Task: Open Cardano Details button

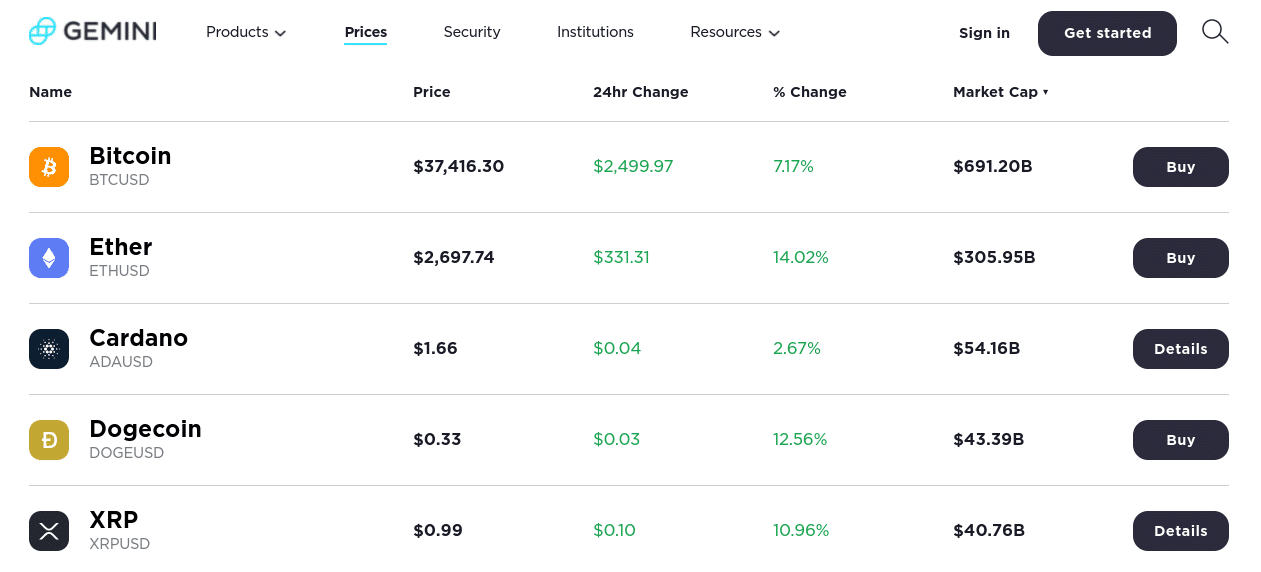Action: pos(1180,349)
